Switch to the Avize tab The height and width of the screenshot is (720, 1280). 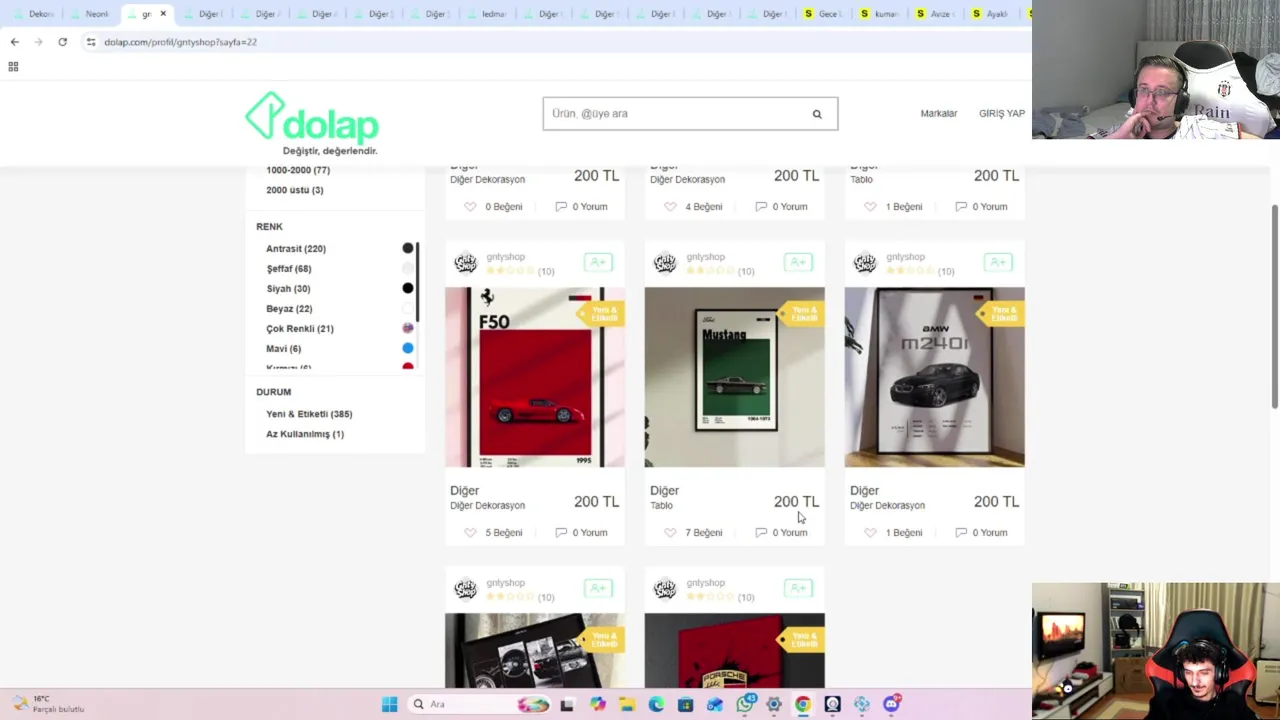pyautogui.click(x=936, y=14)
